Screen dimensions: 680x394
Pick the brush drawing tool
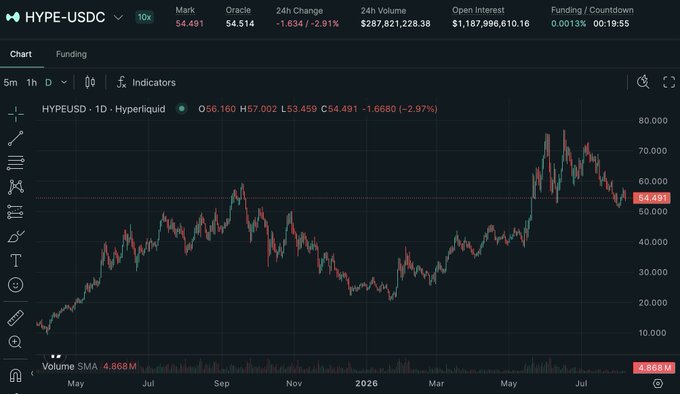[x=16, y=237]
